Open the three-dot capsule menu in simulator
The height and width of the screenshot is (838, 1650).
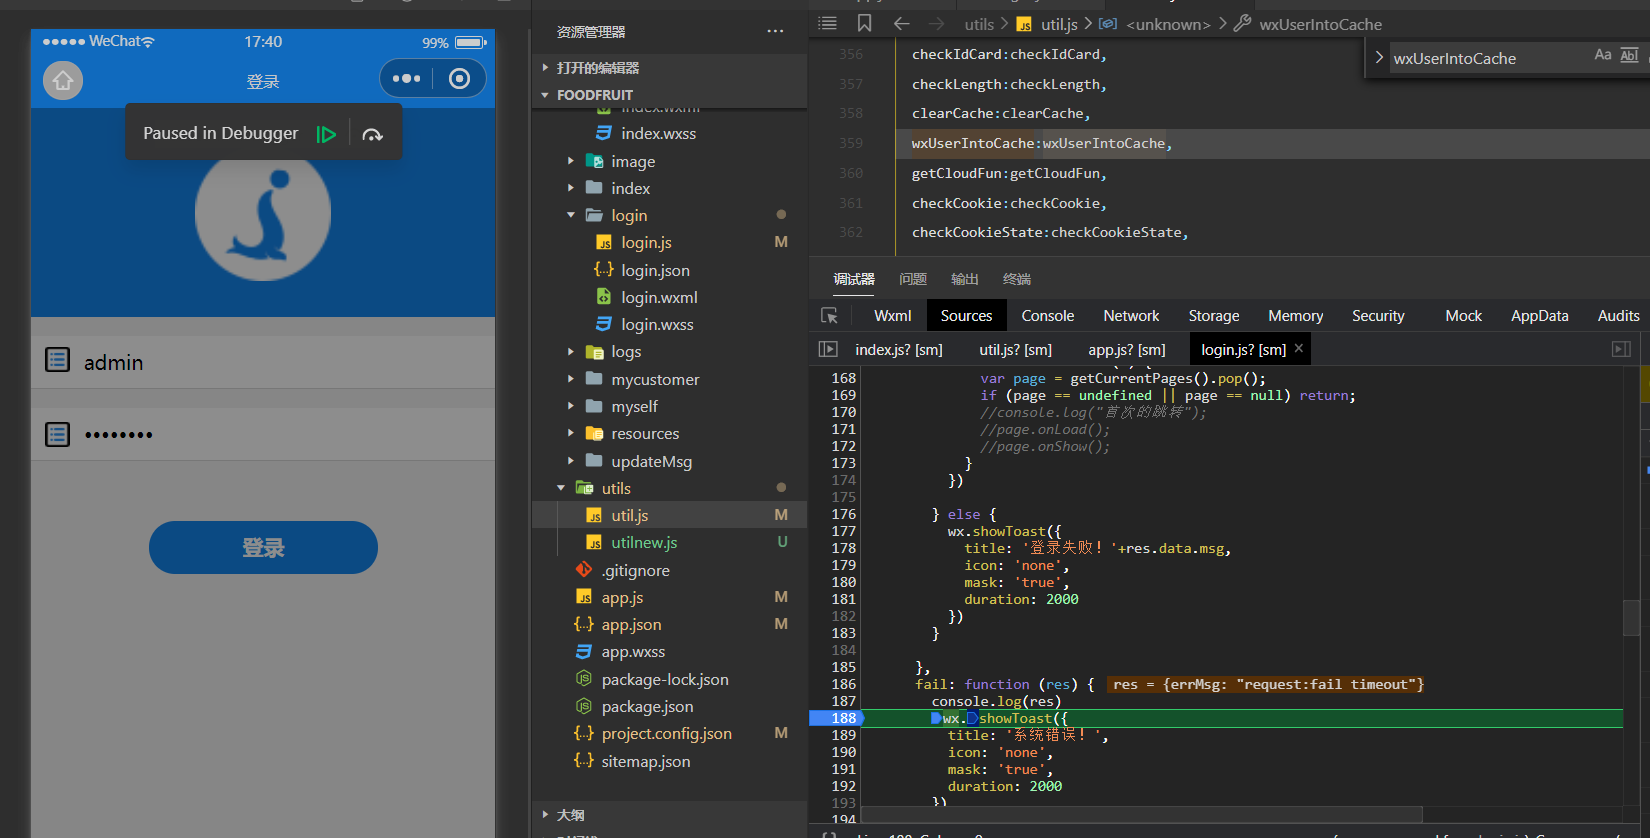tap(406, 79)
